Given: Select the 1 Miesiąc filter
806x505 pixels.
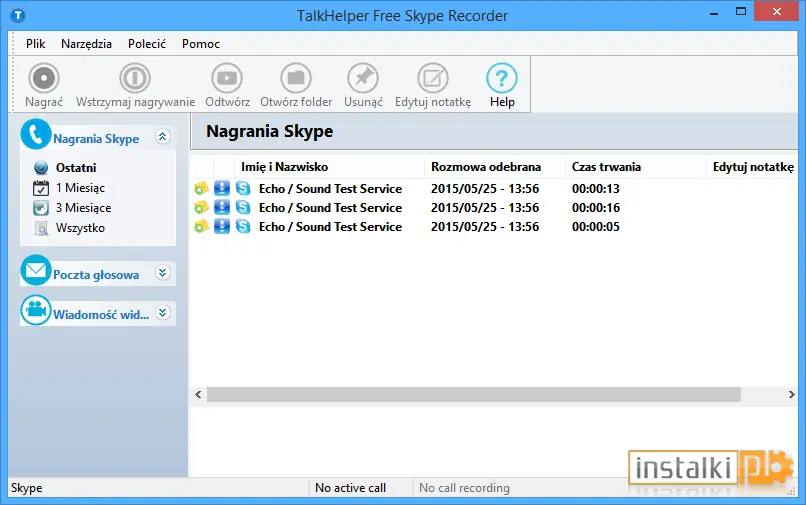Looking at the screenshot, I should pos(80,188).
